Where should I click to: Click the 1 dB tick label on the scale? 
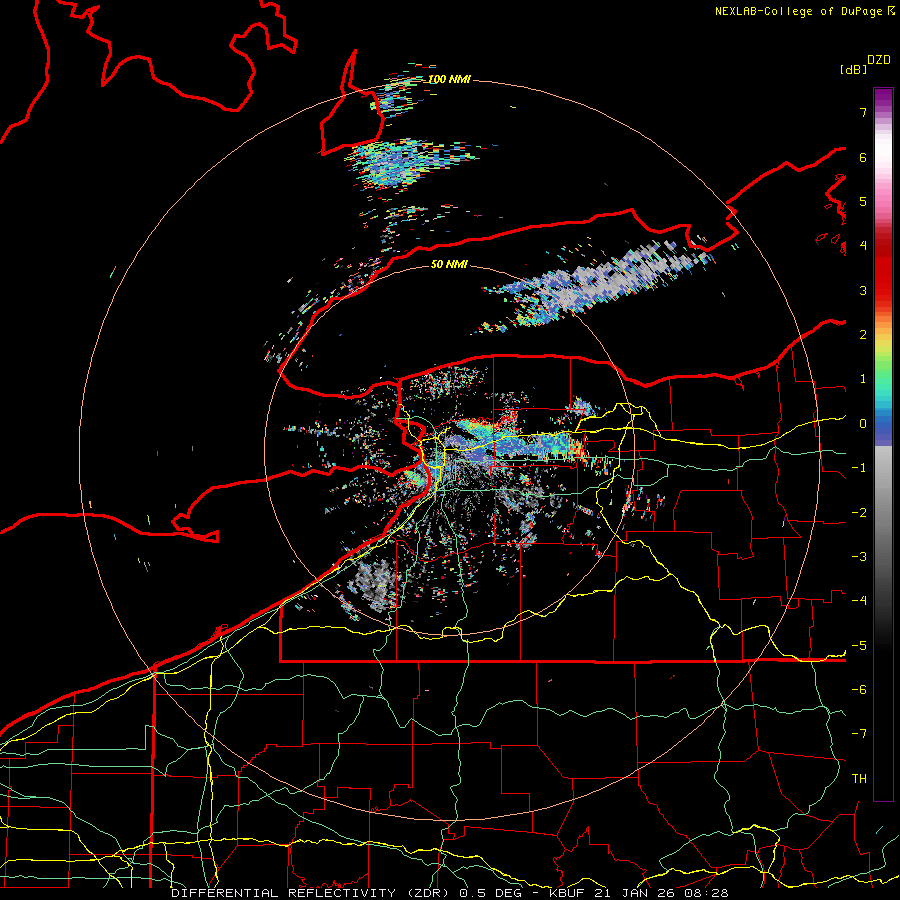(x=863, y=379)
